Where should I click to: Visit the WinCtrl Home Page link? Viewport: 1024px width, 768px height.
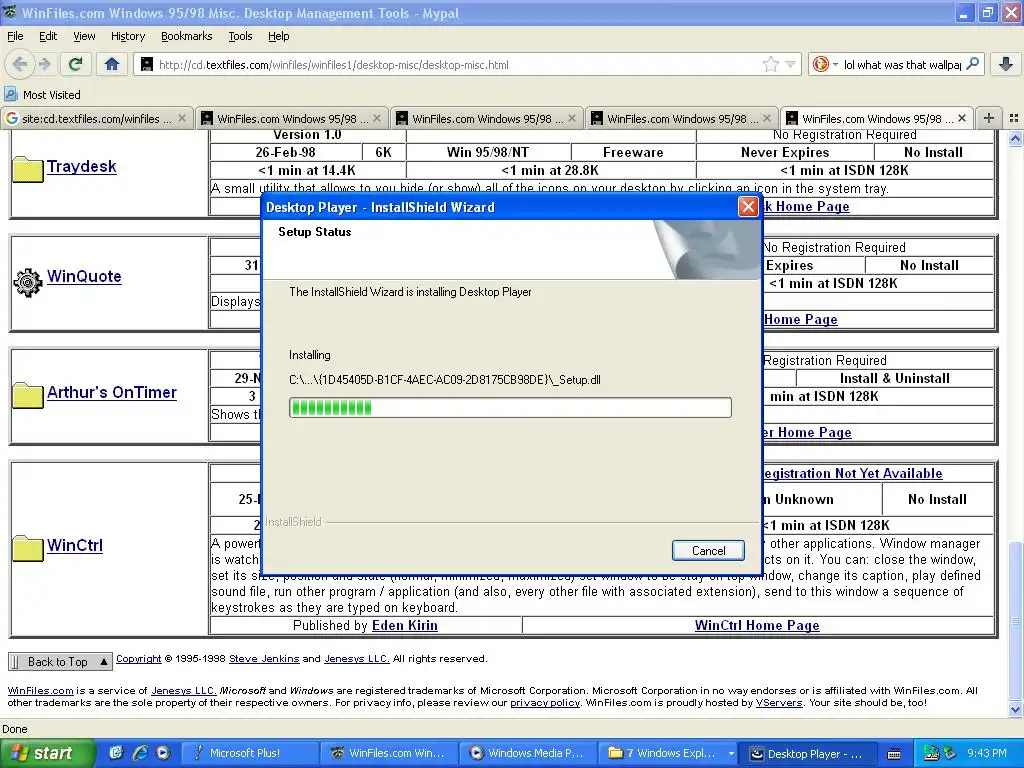757,625
